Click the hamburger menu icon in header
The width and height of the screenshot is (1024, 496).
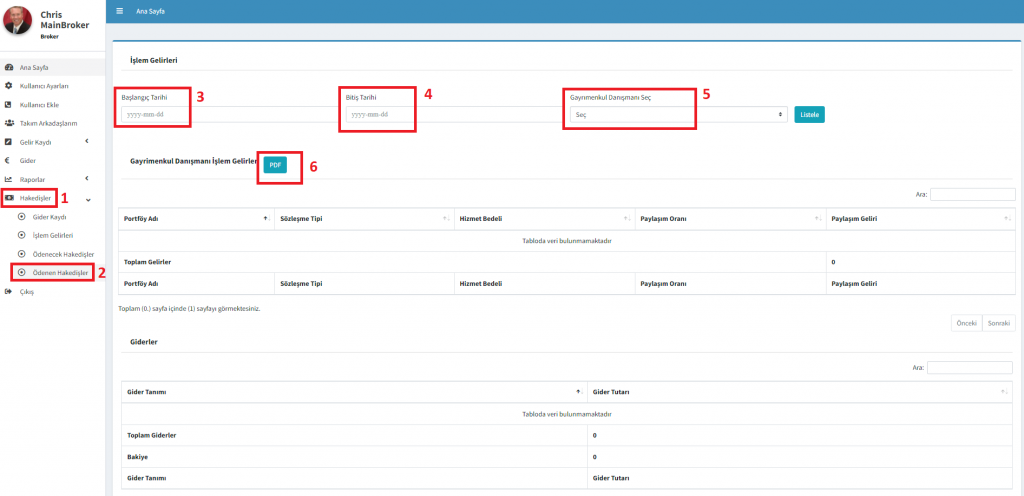[x=120, y=10]
